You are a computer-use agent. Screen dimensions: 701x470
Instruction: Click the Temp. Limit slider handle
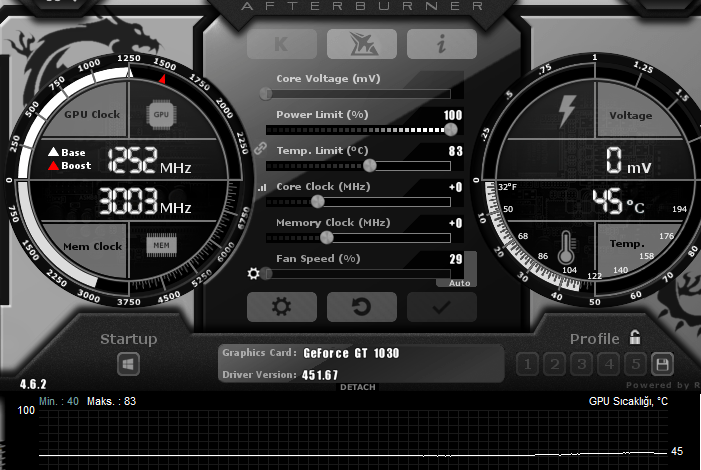click(x=370, y=165)
